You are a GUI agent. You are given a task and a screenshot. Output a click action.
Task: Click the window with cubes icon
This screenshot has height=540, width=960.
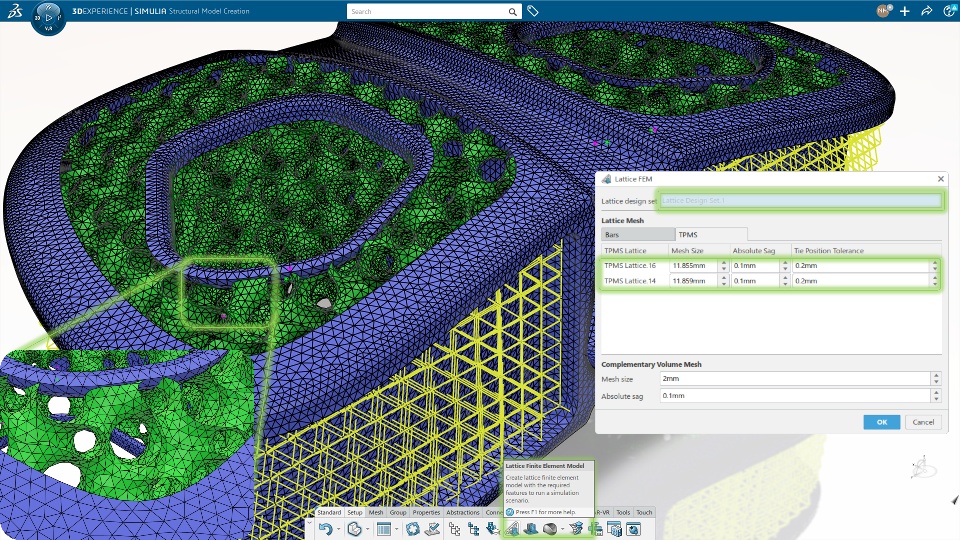pos(614,529)
